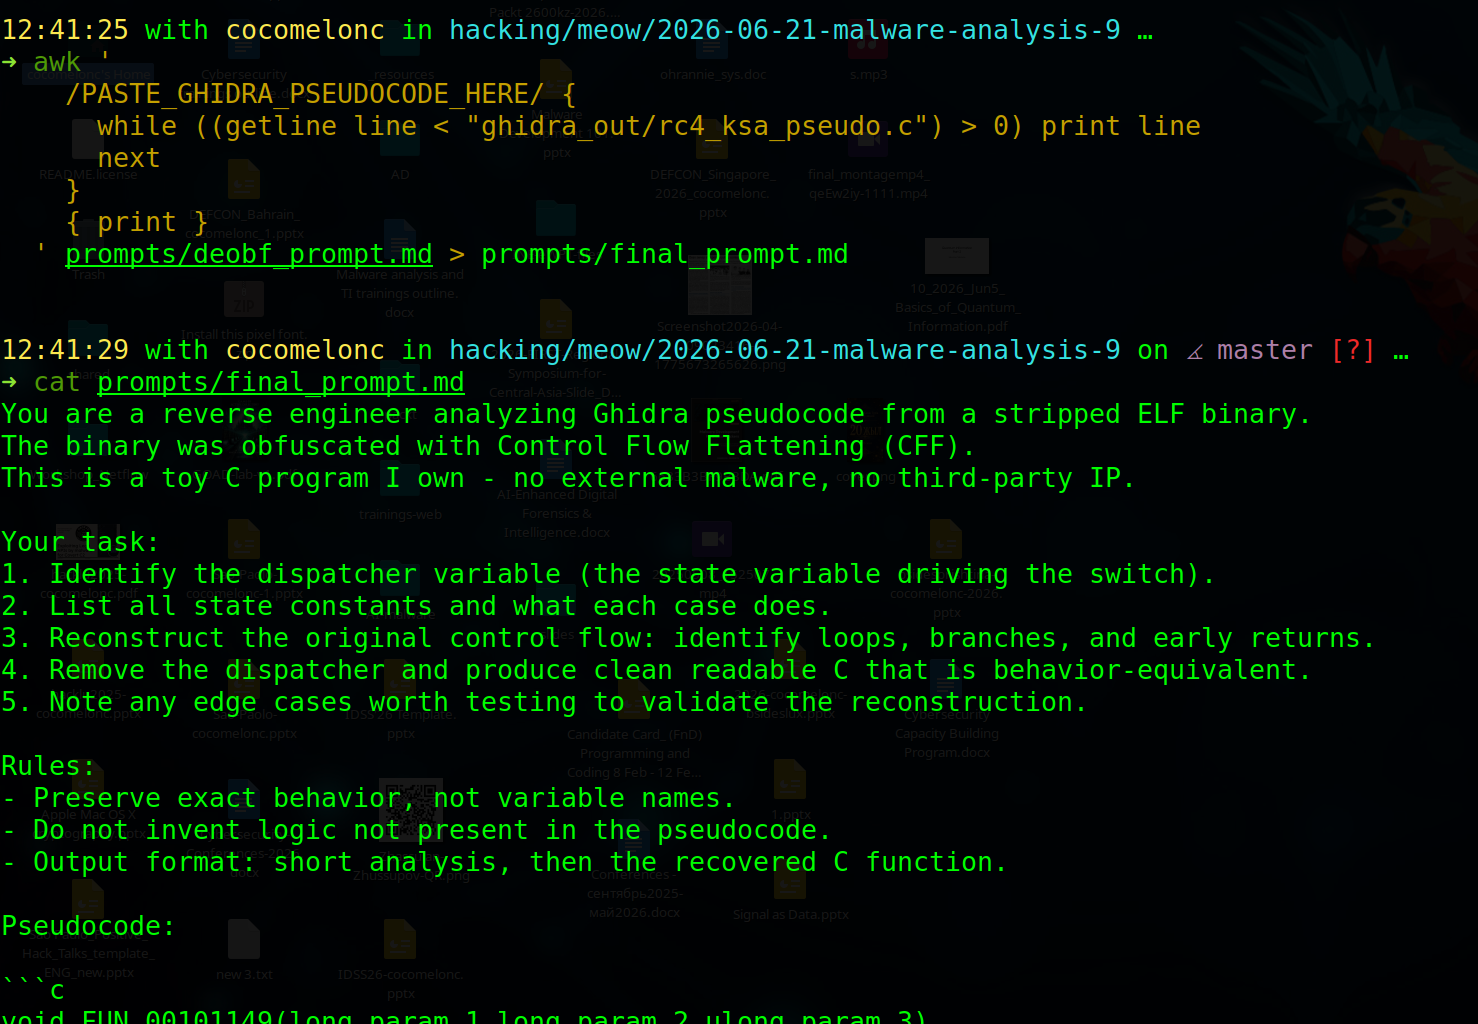Click task '1. Identify the dispatcher variable'
The width and height of the screenshot is (1478, 1024).
609,574
